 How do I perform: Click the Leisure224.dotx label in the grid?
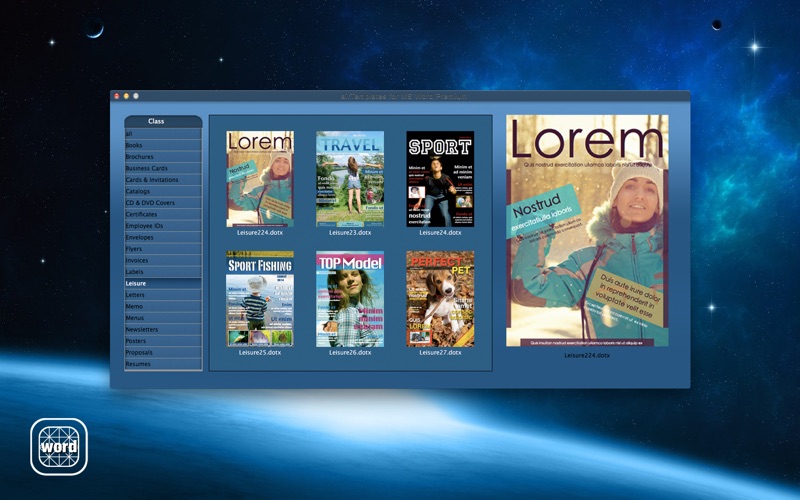point(260,233)
